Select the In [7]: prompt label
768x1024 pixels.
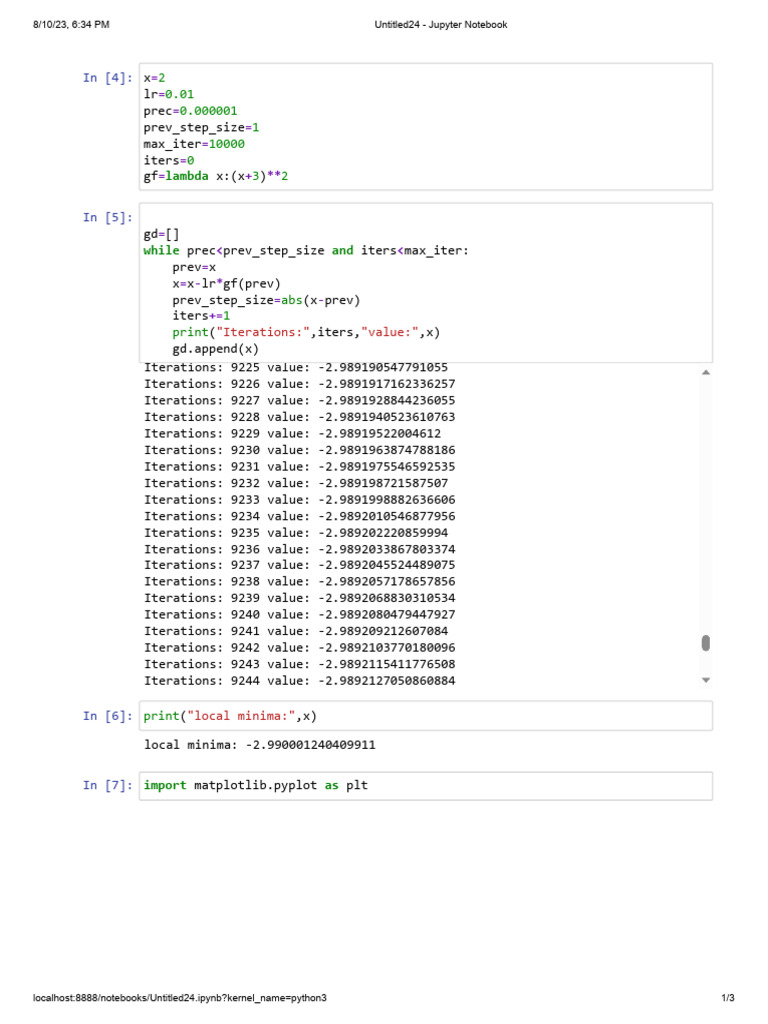click(108, 785)
